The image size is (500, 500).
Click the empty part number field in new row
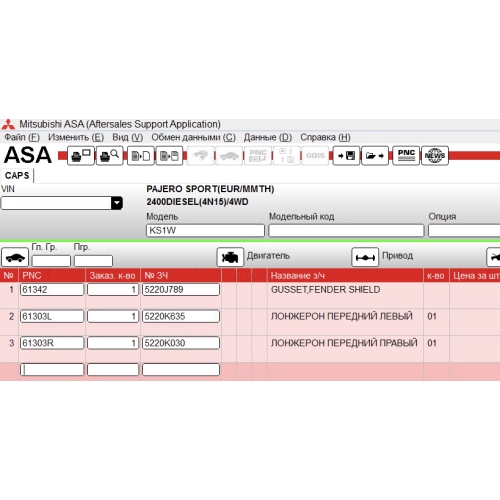181,370
